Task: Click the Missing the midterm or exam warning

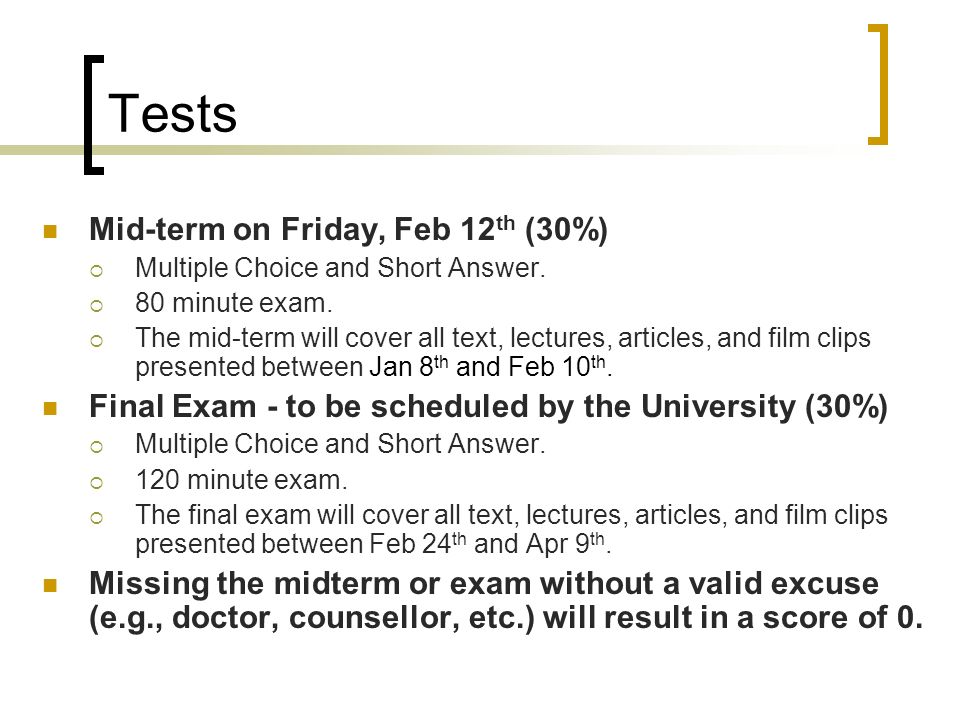Action: point(506,600)
